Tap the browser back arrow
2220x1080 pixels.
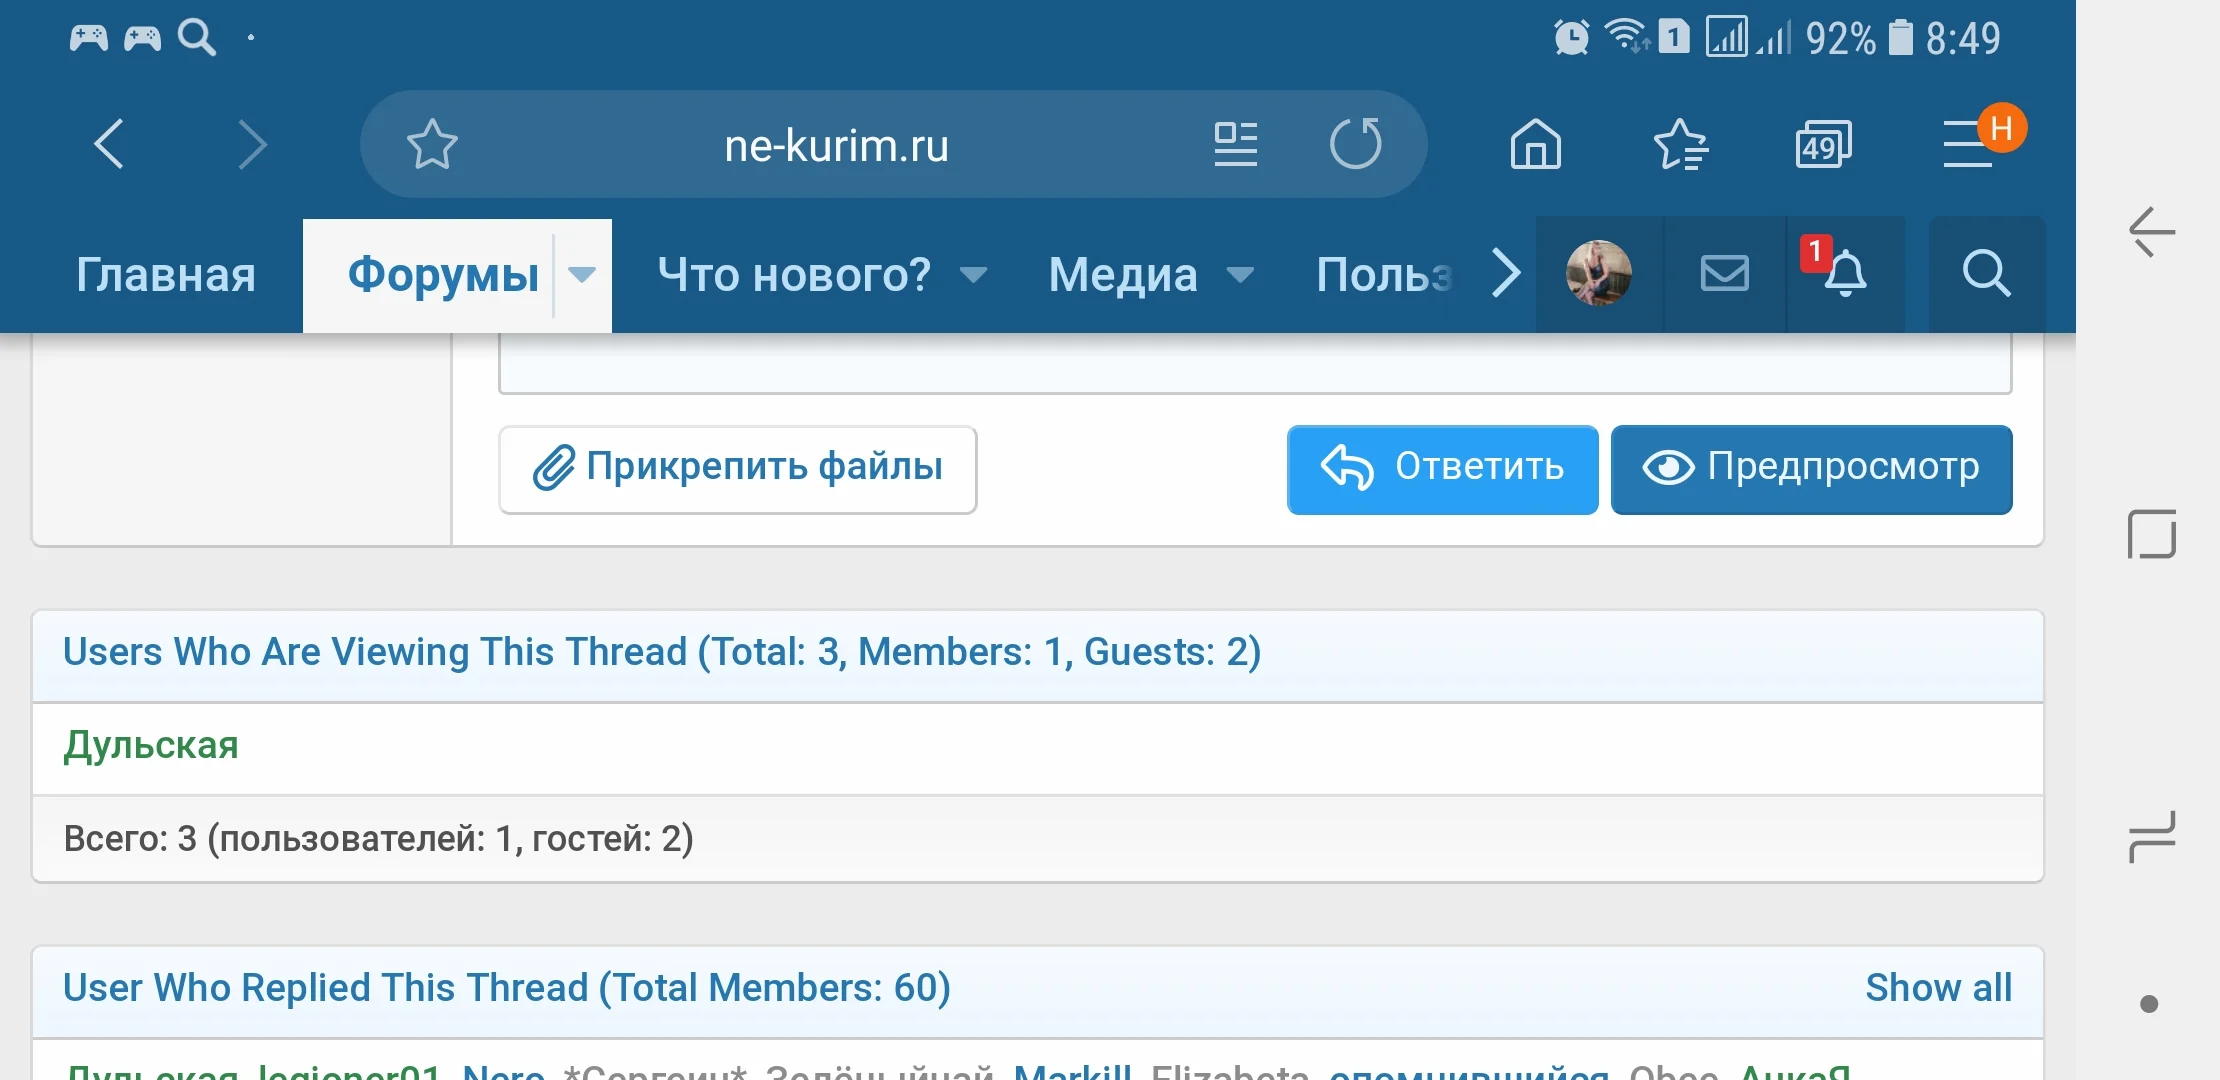[x=110, y=145]
